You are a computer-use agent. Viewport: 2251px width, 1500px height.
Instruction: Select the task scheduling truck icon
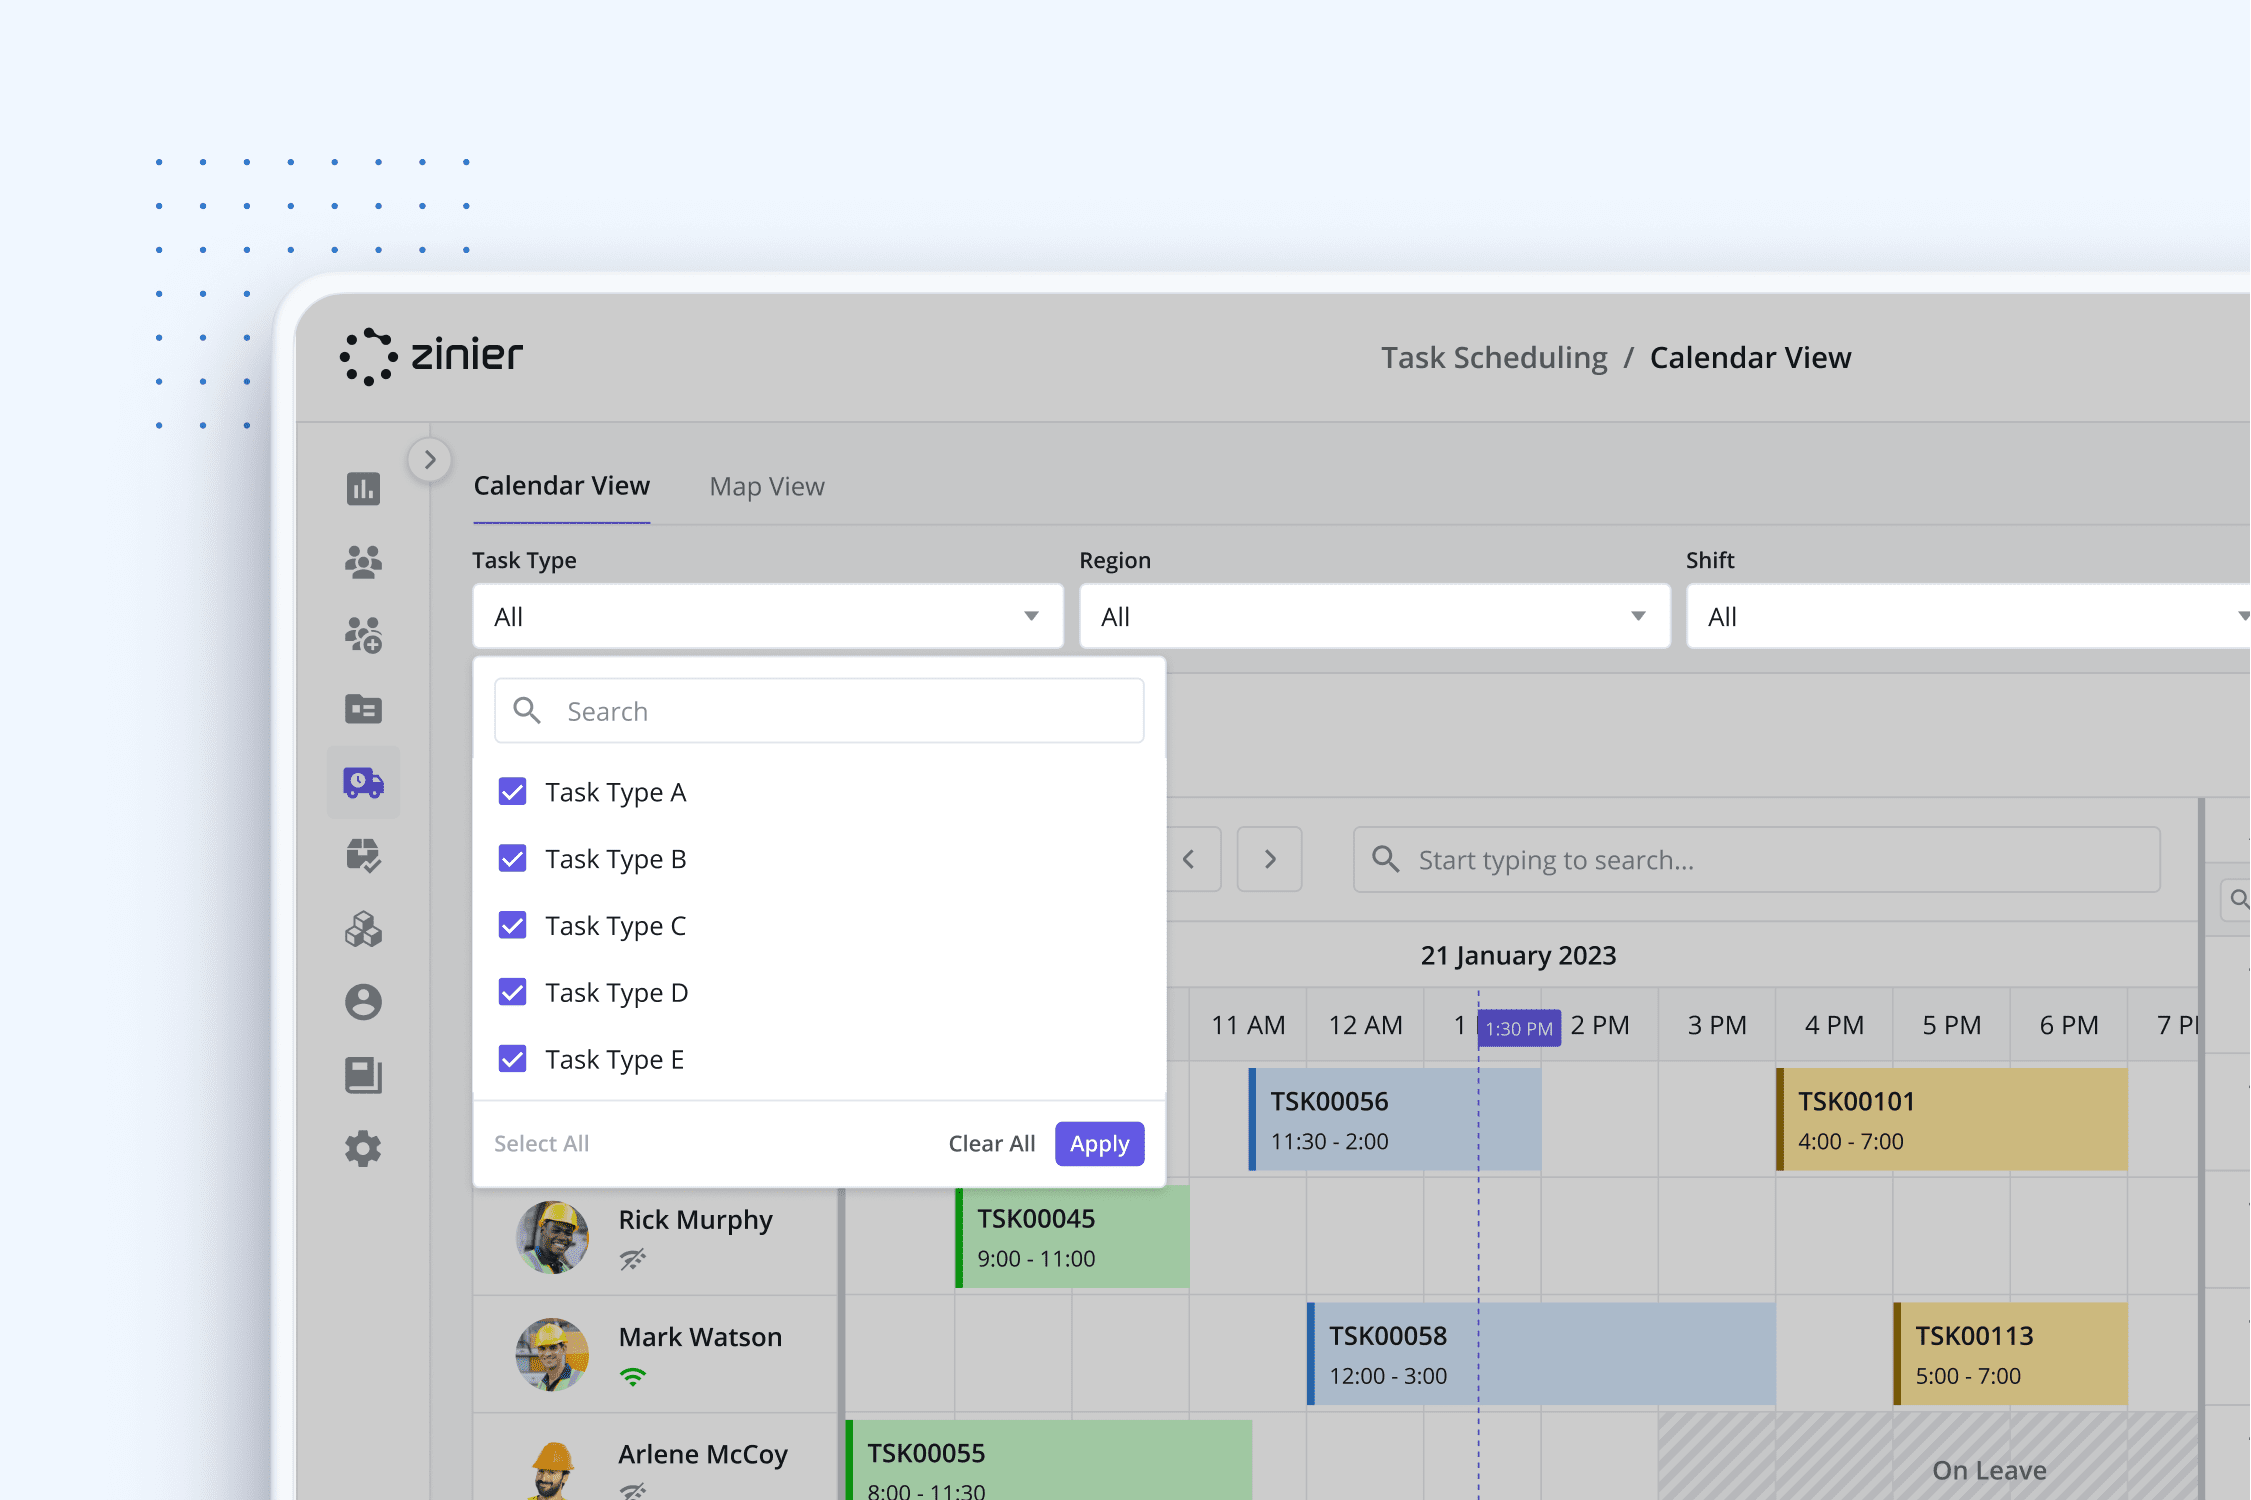pyautogui.click(x=363, y=782)
